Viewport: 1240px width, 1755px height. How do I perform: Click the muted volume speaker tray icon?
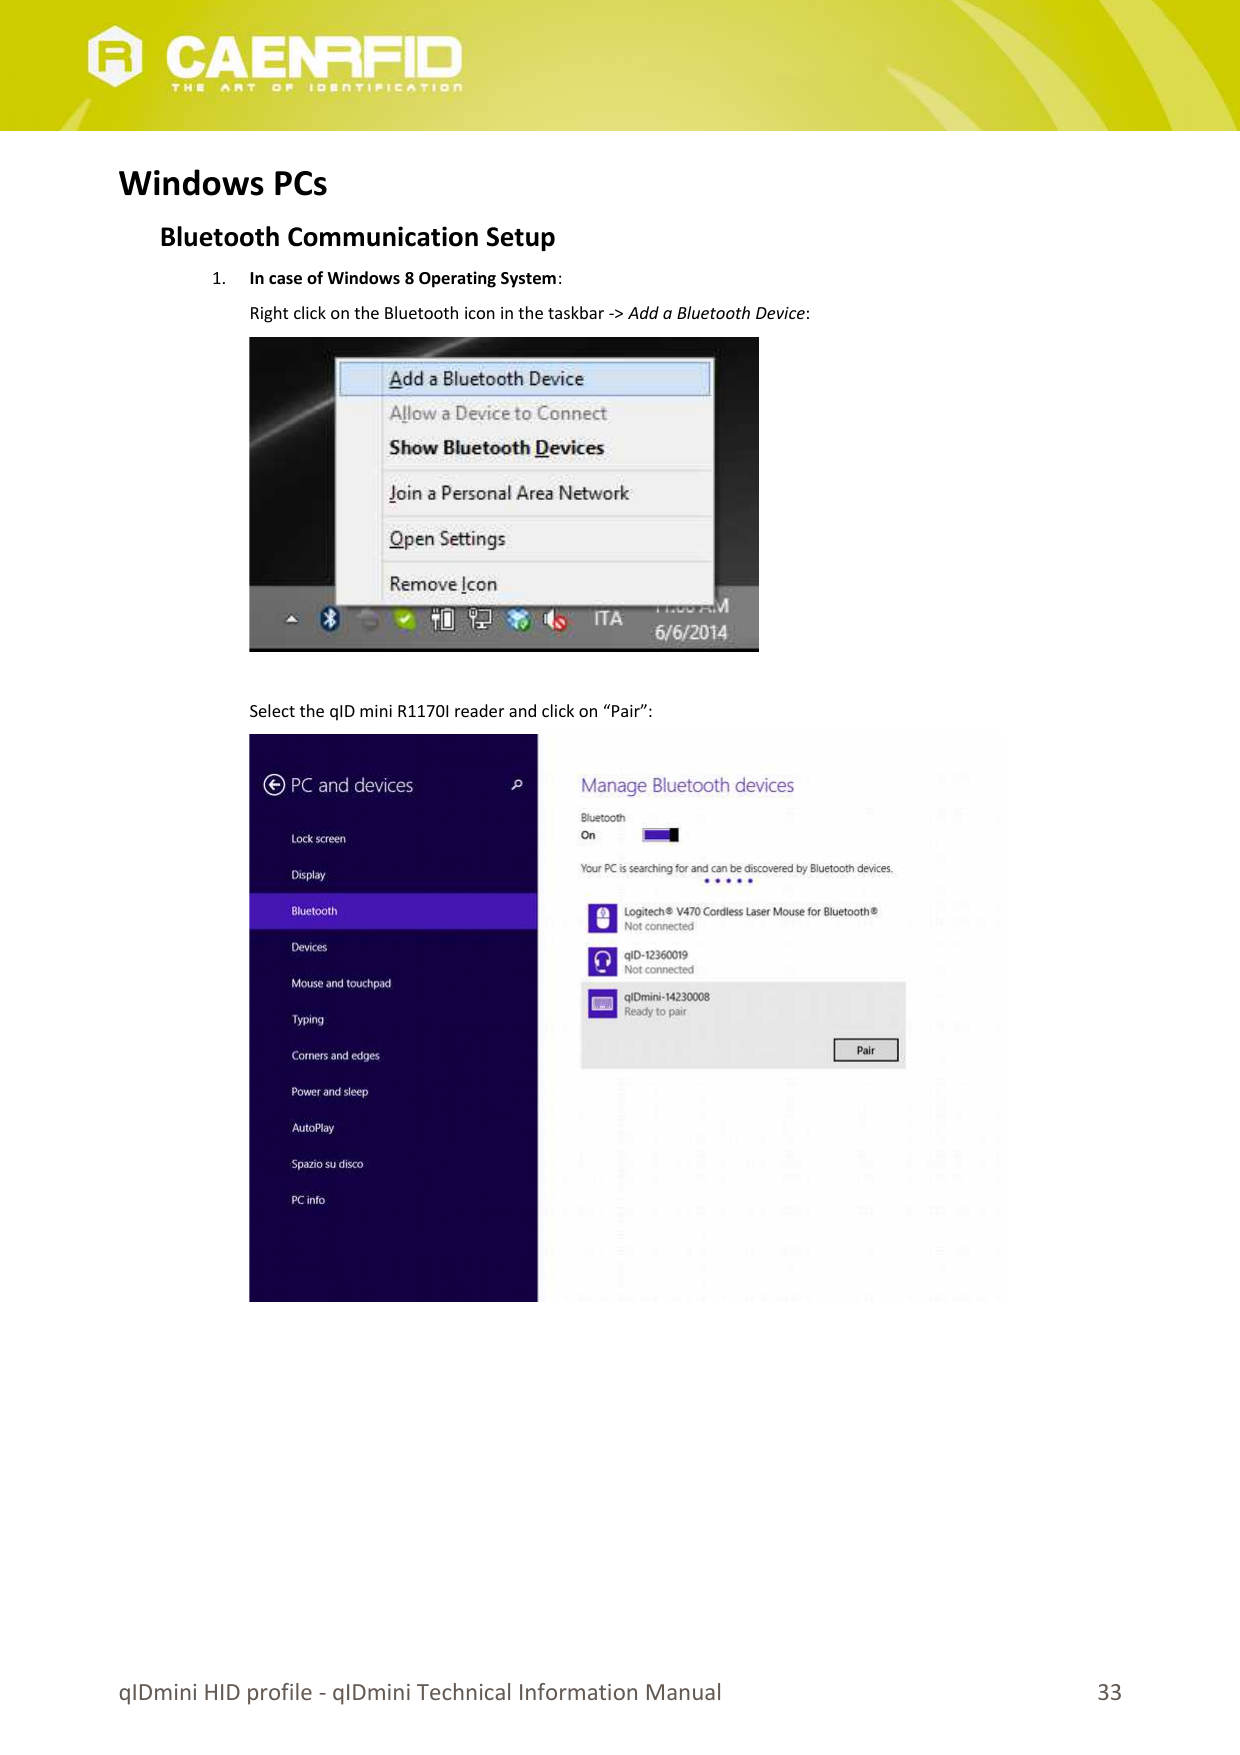point(555,621)
